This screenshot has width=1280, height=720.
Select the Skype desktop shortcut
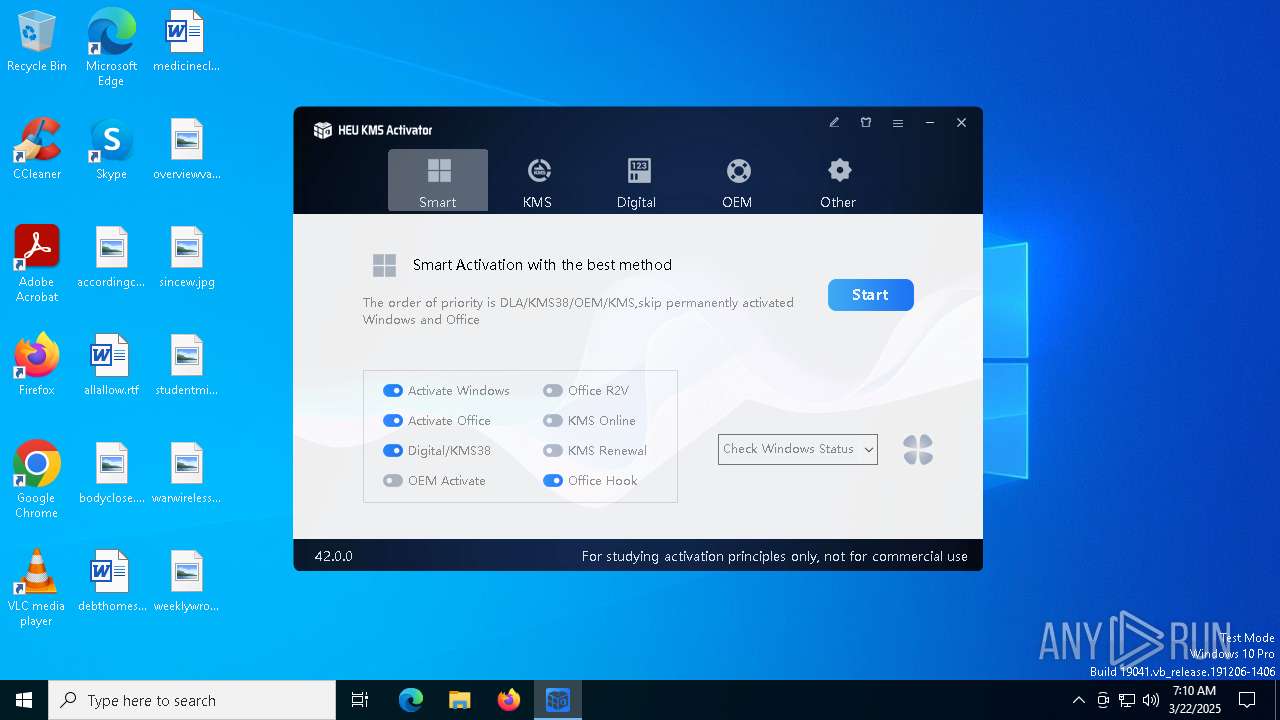111,149
